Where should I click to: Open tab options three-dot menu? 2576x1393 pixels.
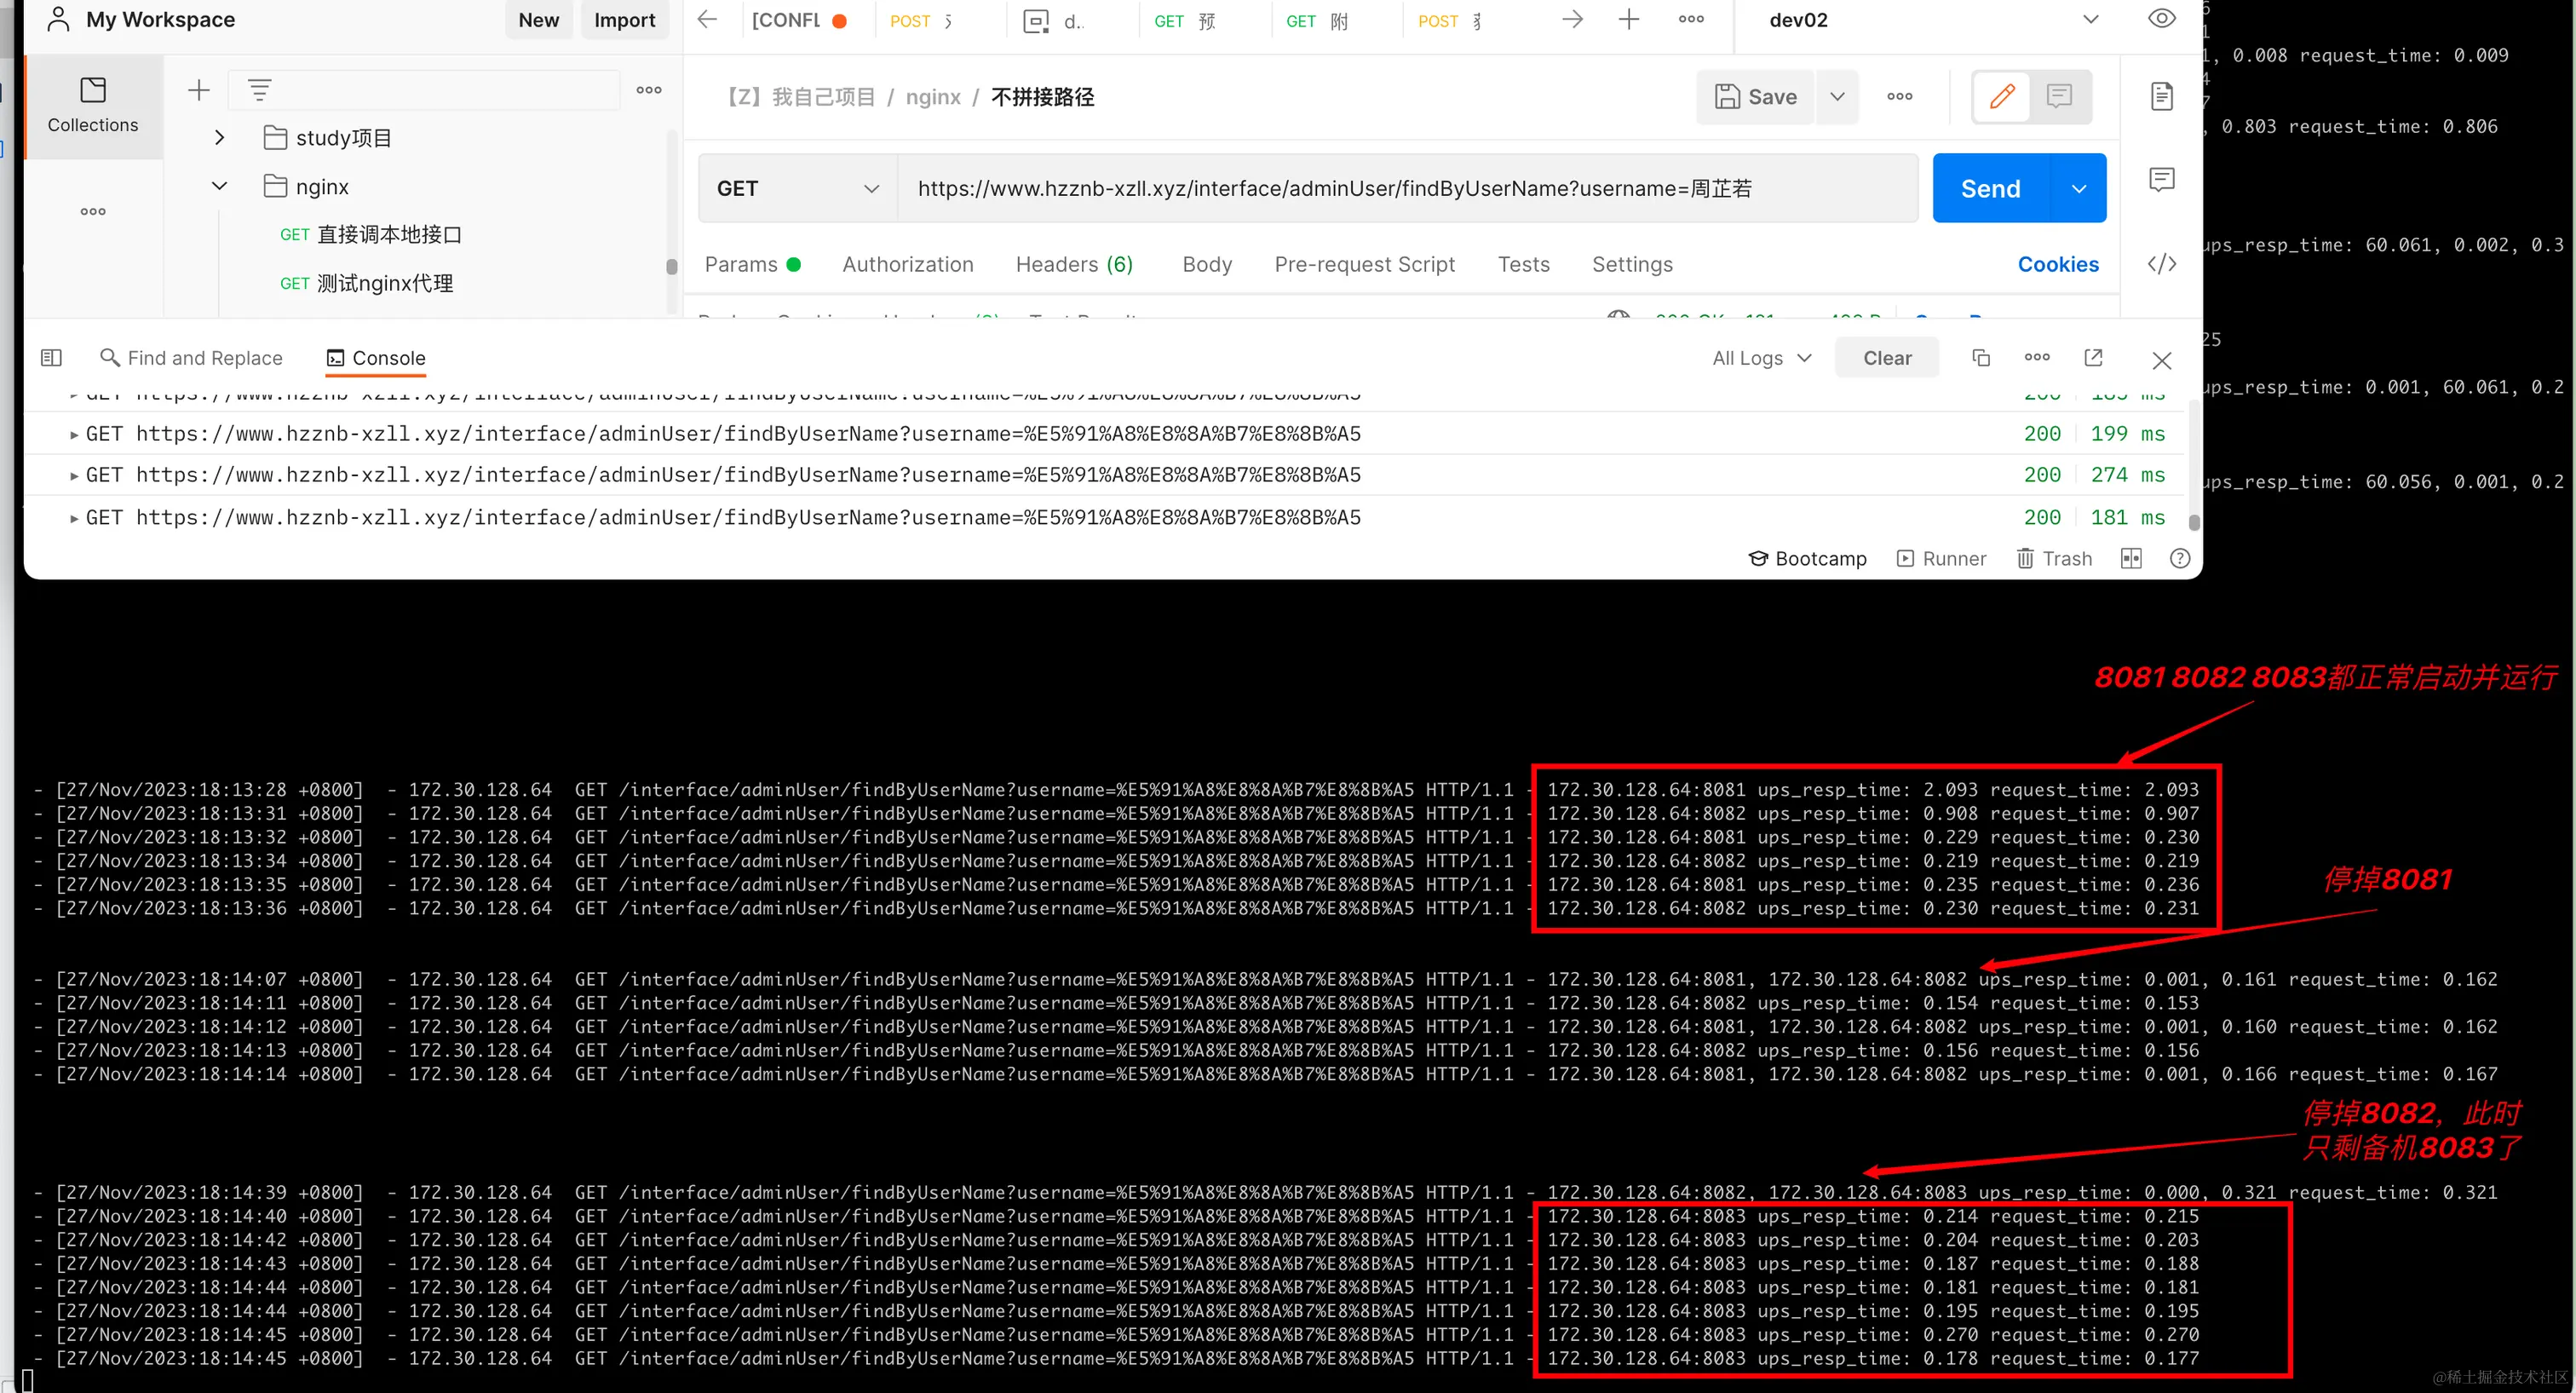pos(1691,19)
